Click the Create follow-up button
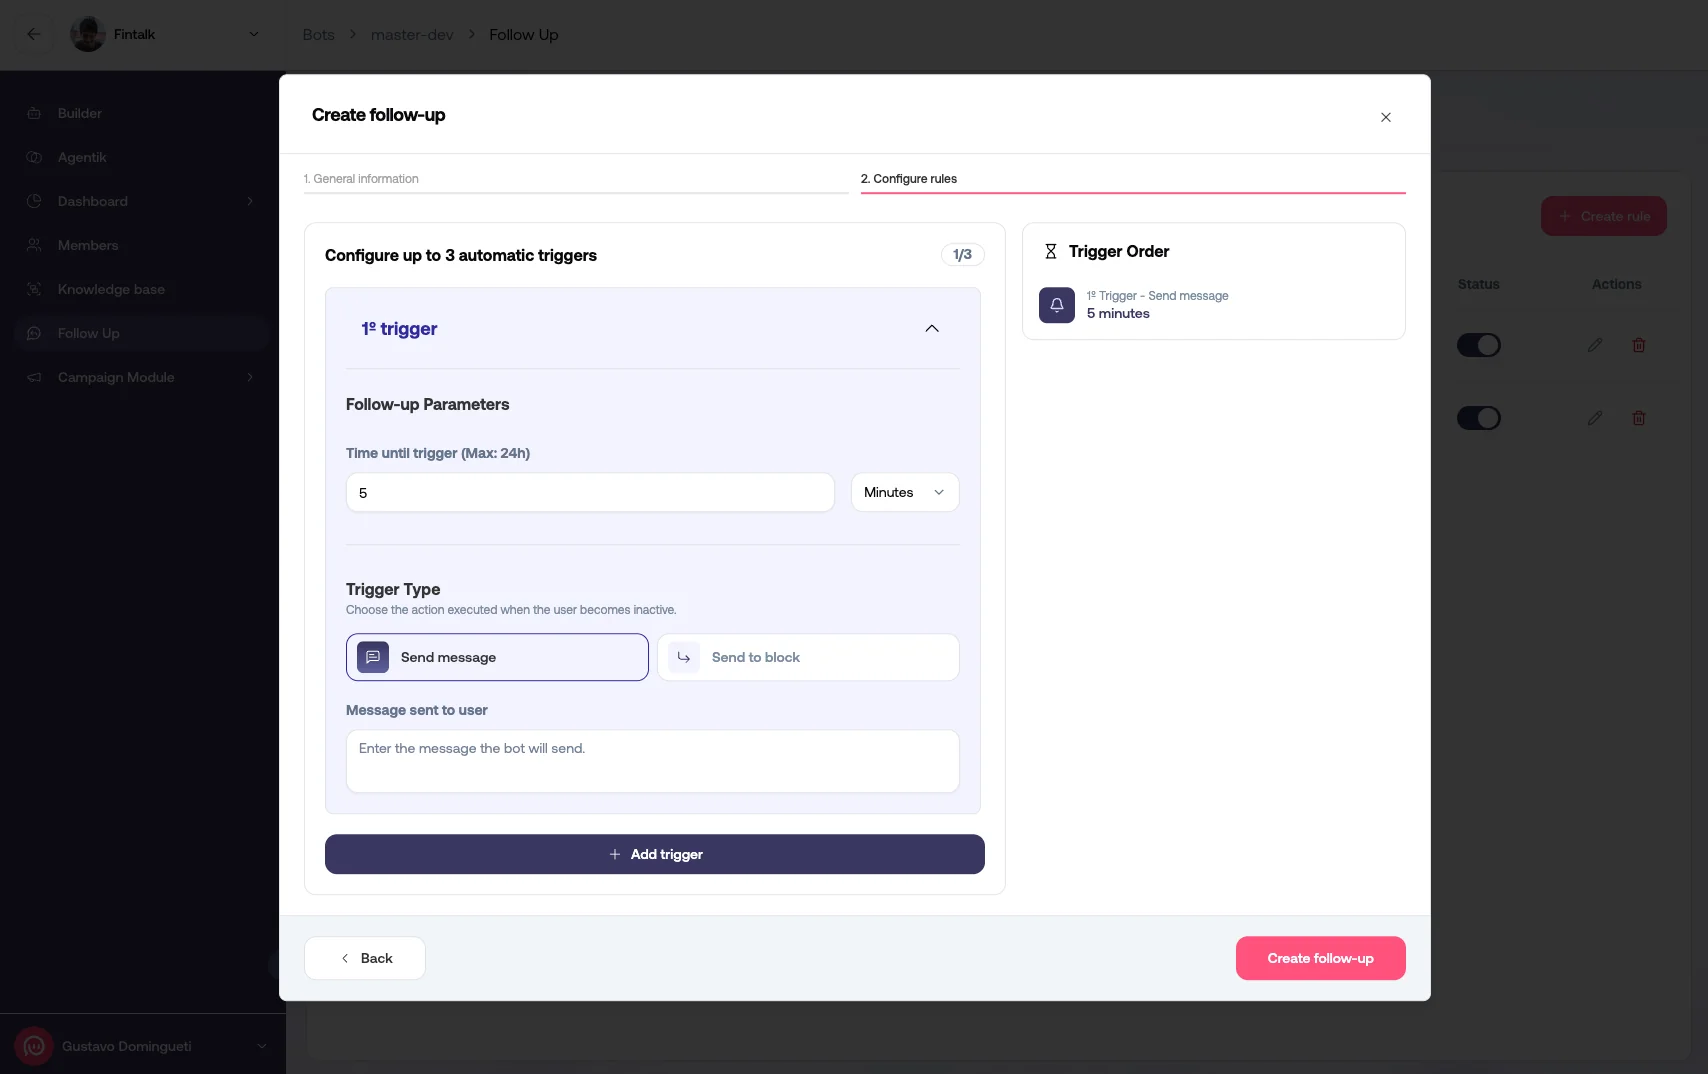 click(x=1320, y=958)
